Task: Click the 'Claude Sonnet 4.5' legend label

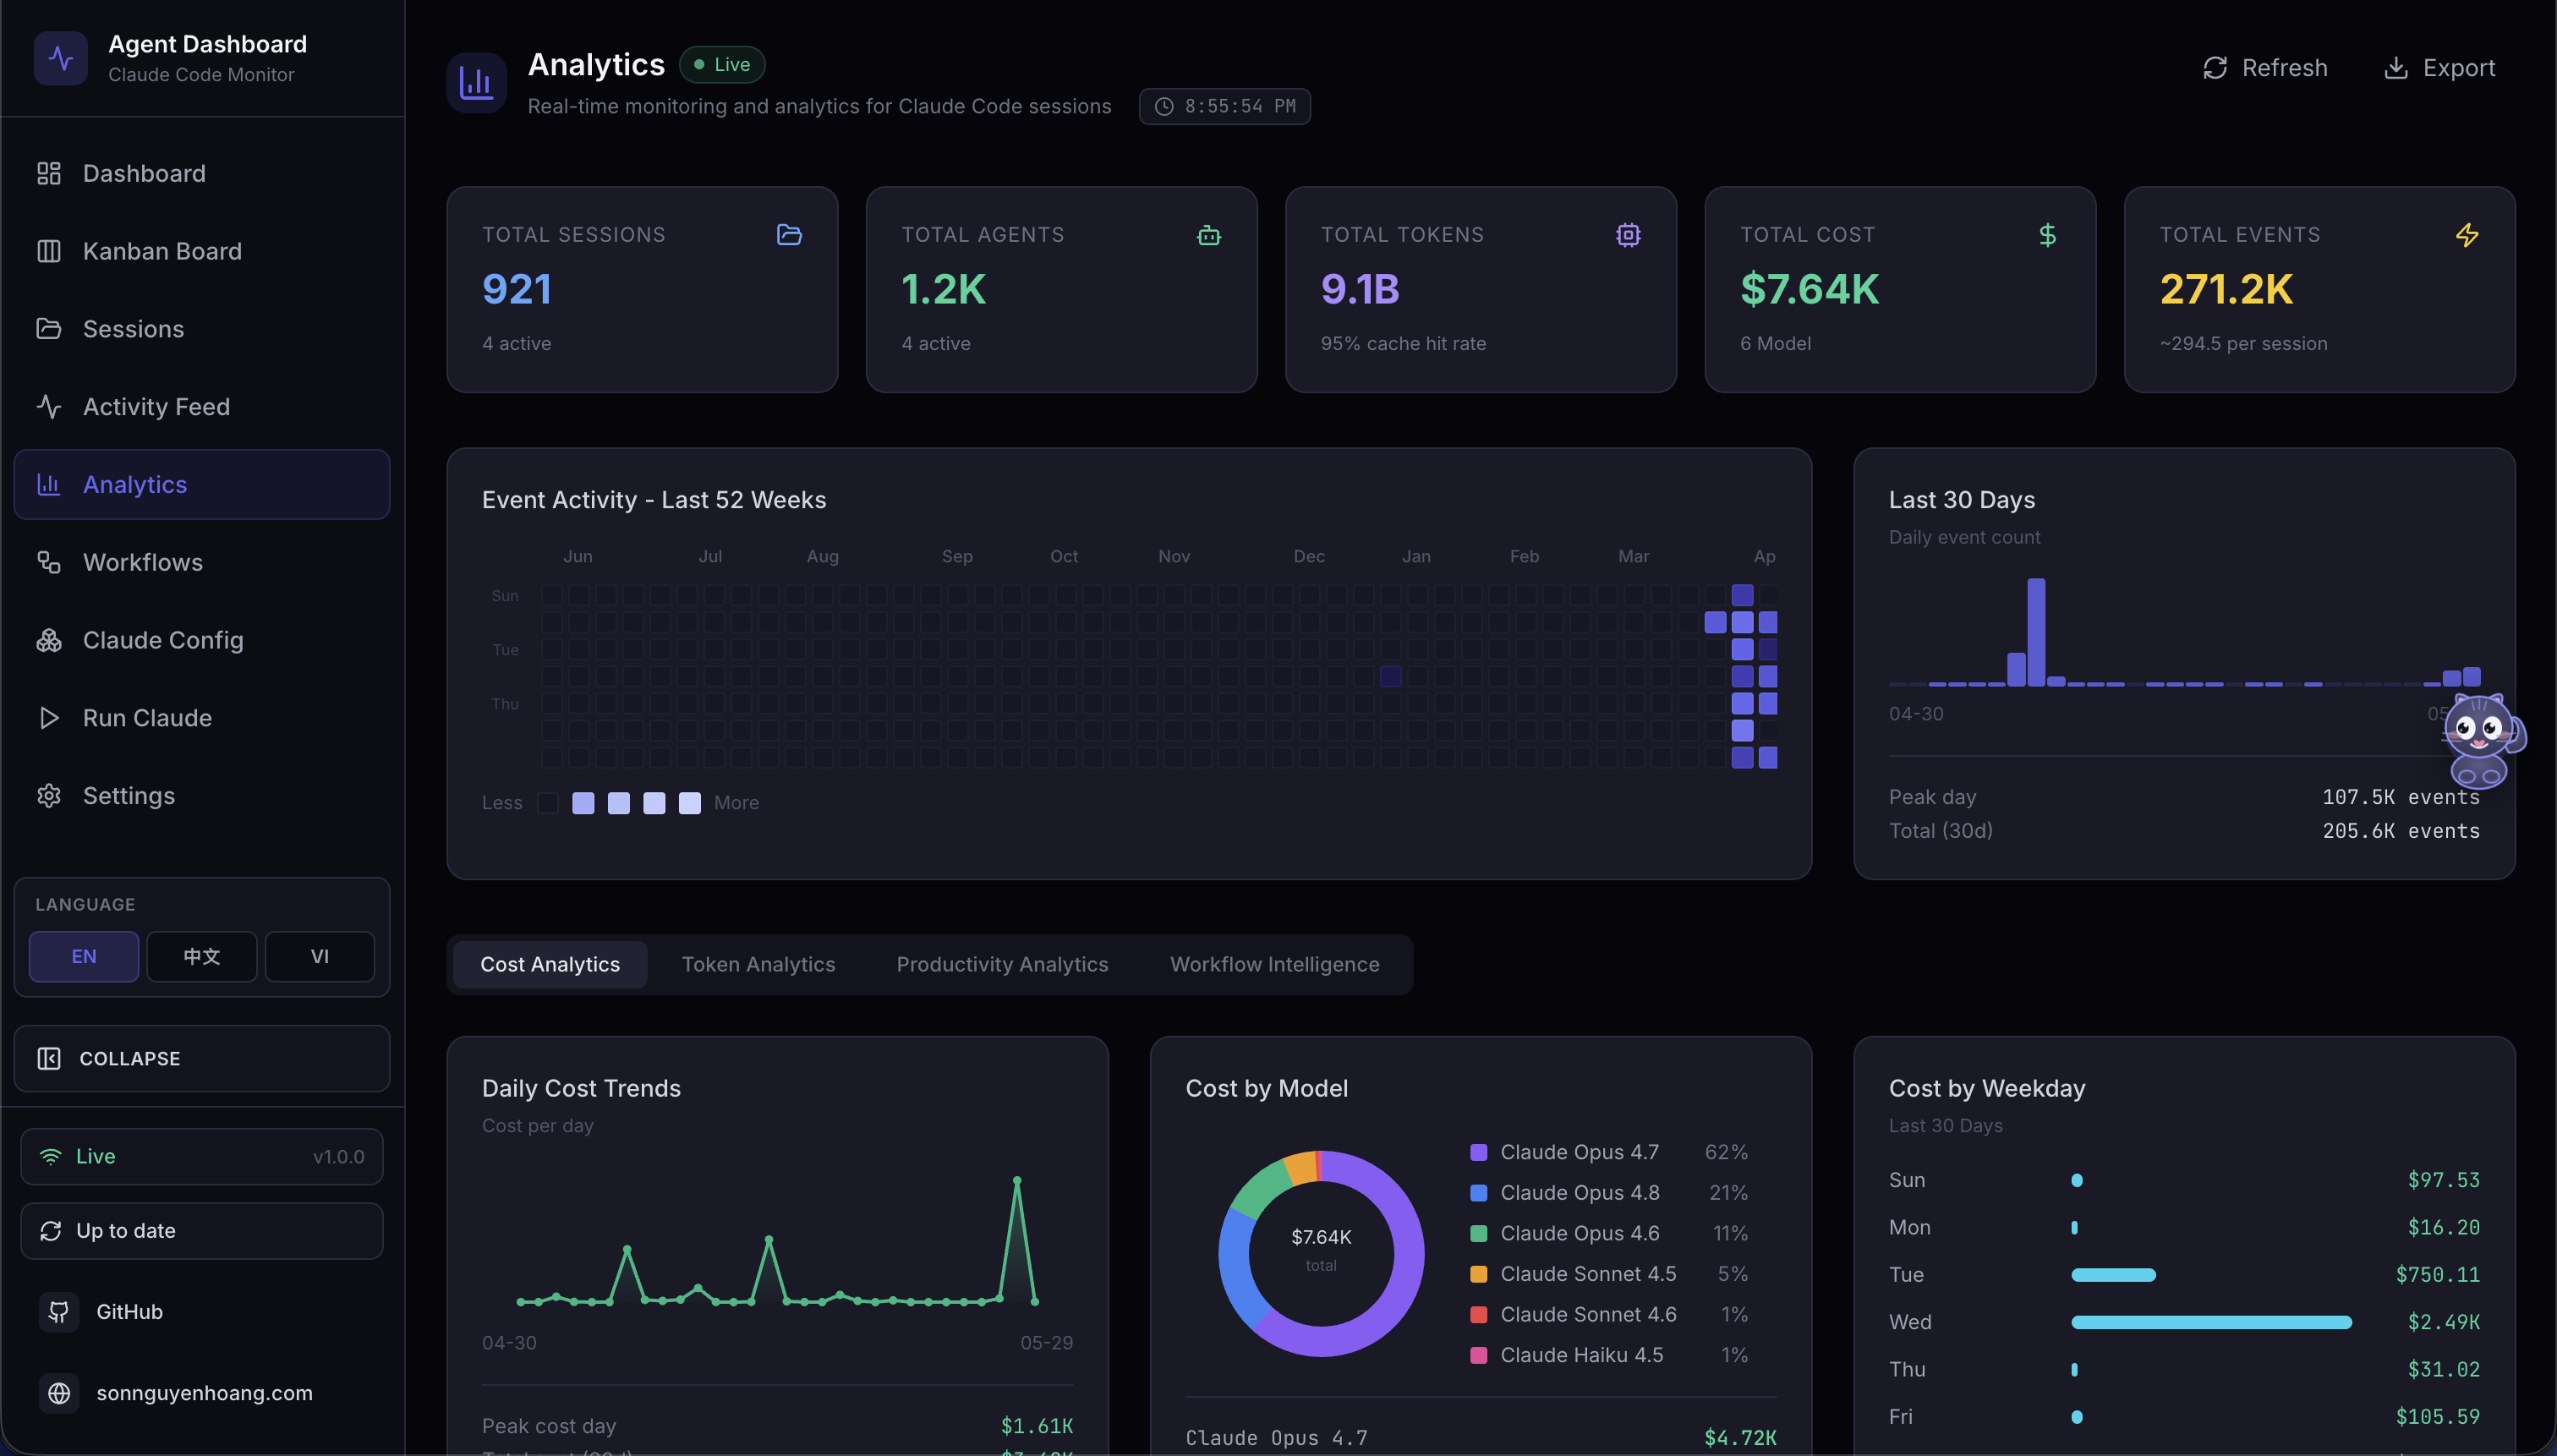Action: 1588,1274
